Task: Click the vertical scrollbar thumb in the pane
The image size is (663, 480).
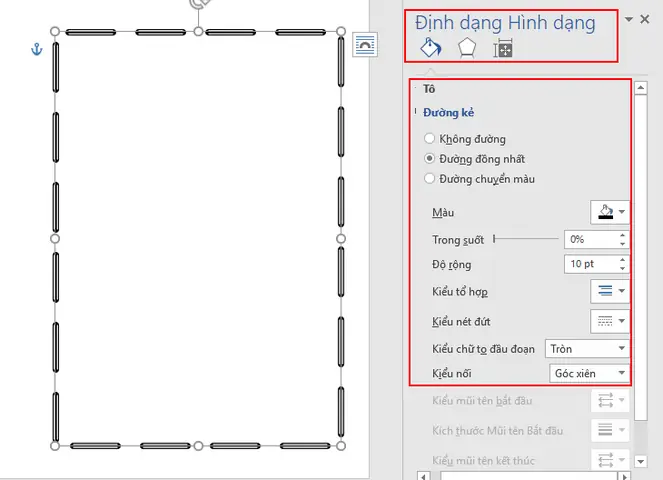Action: click(641, 258)
